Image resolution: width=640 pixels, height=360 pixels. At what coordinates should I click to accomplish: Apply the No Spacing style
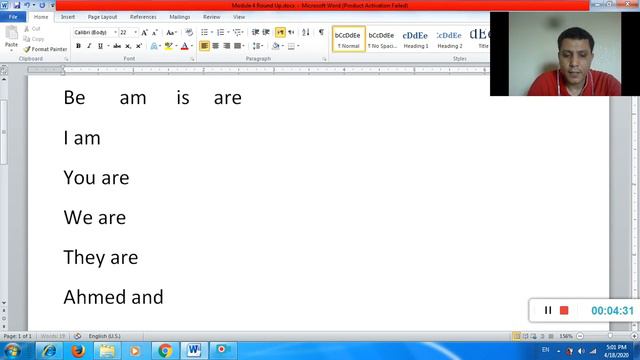coord(382,39)
